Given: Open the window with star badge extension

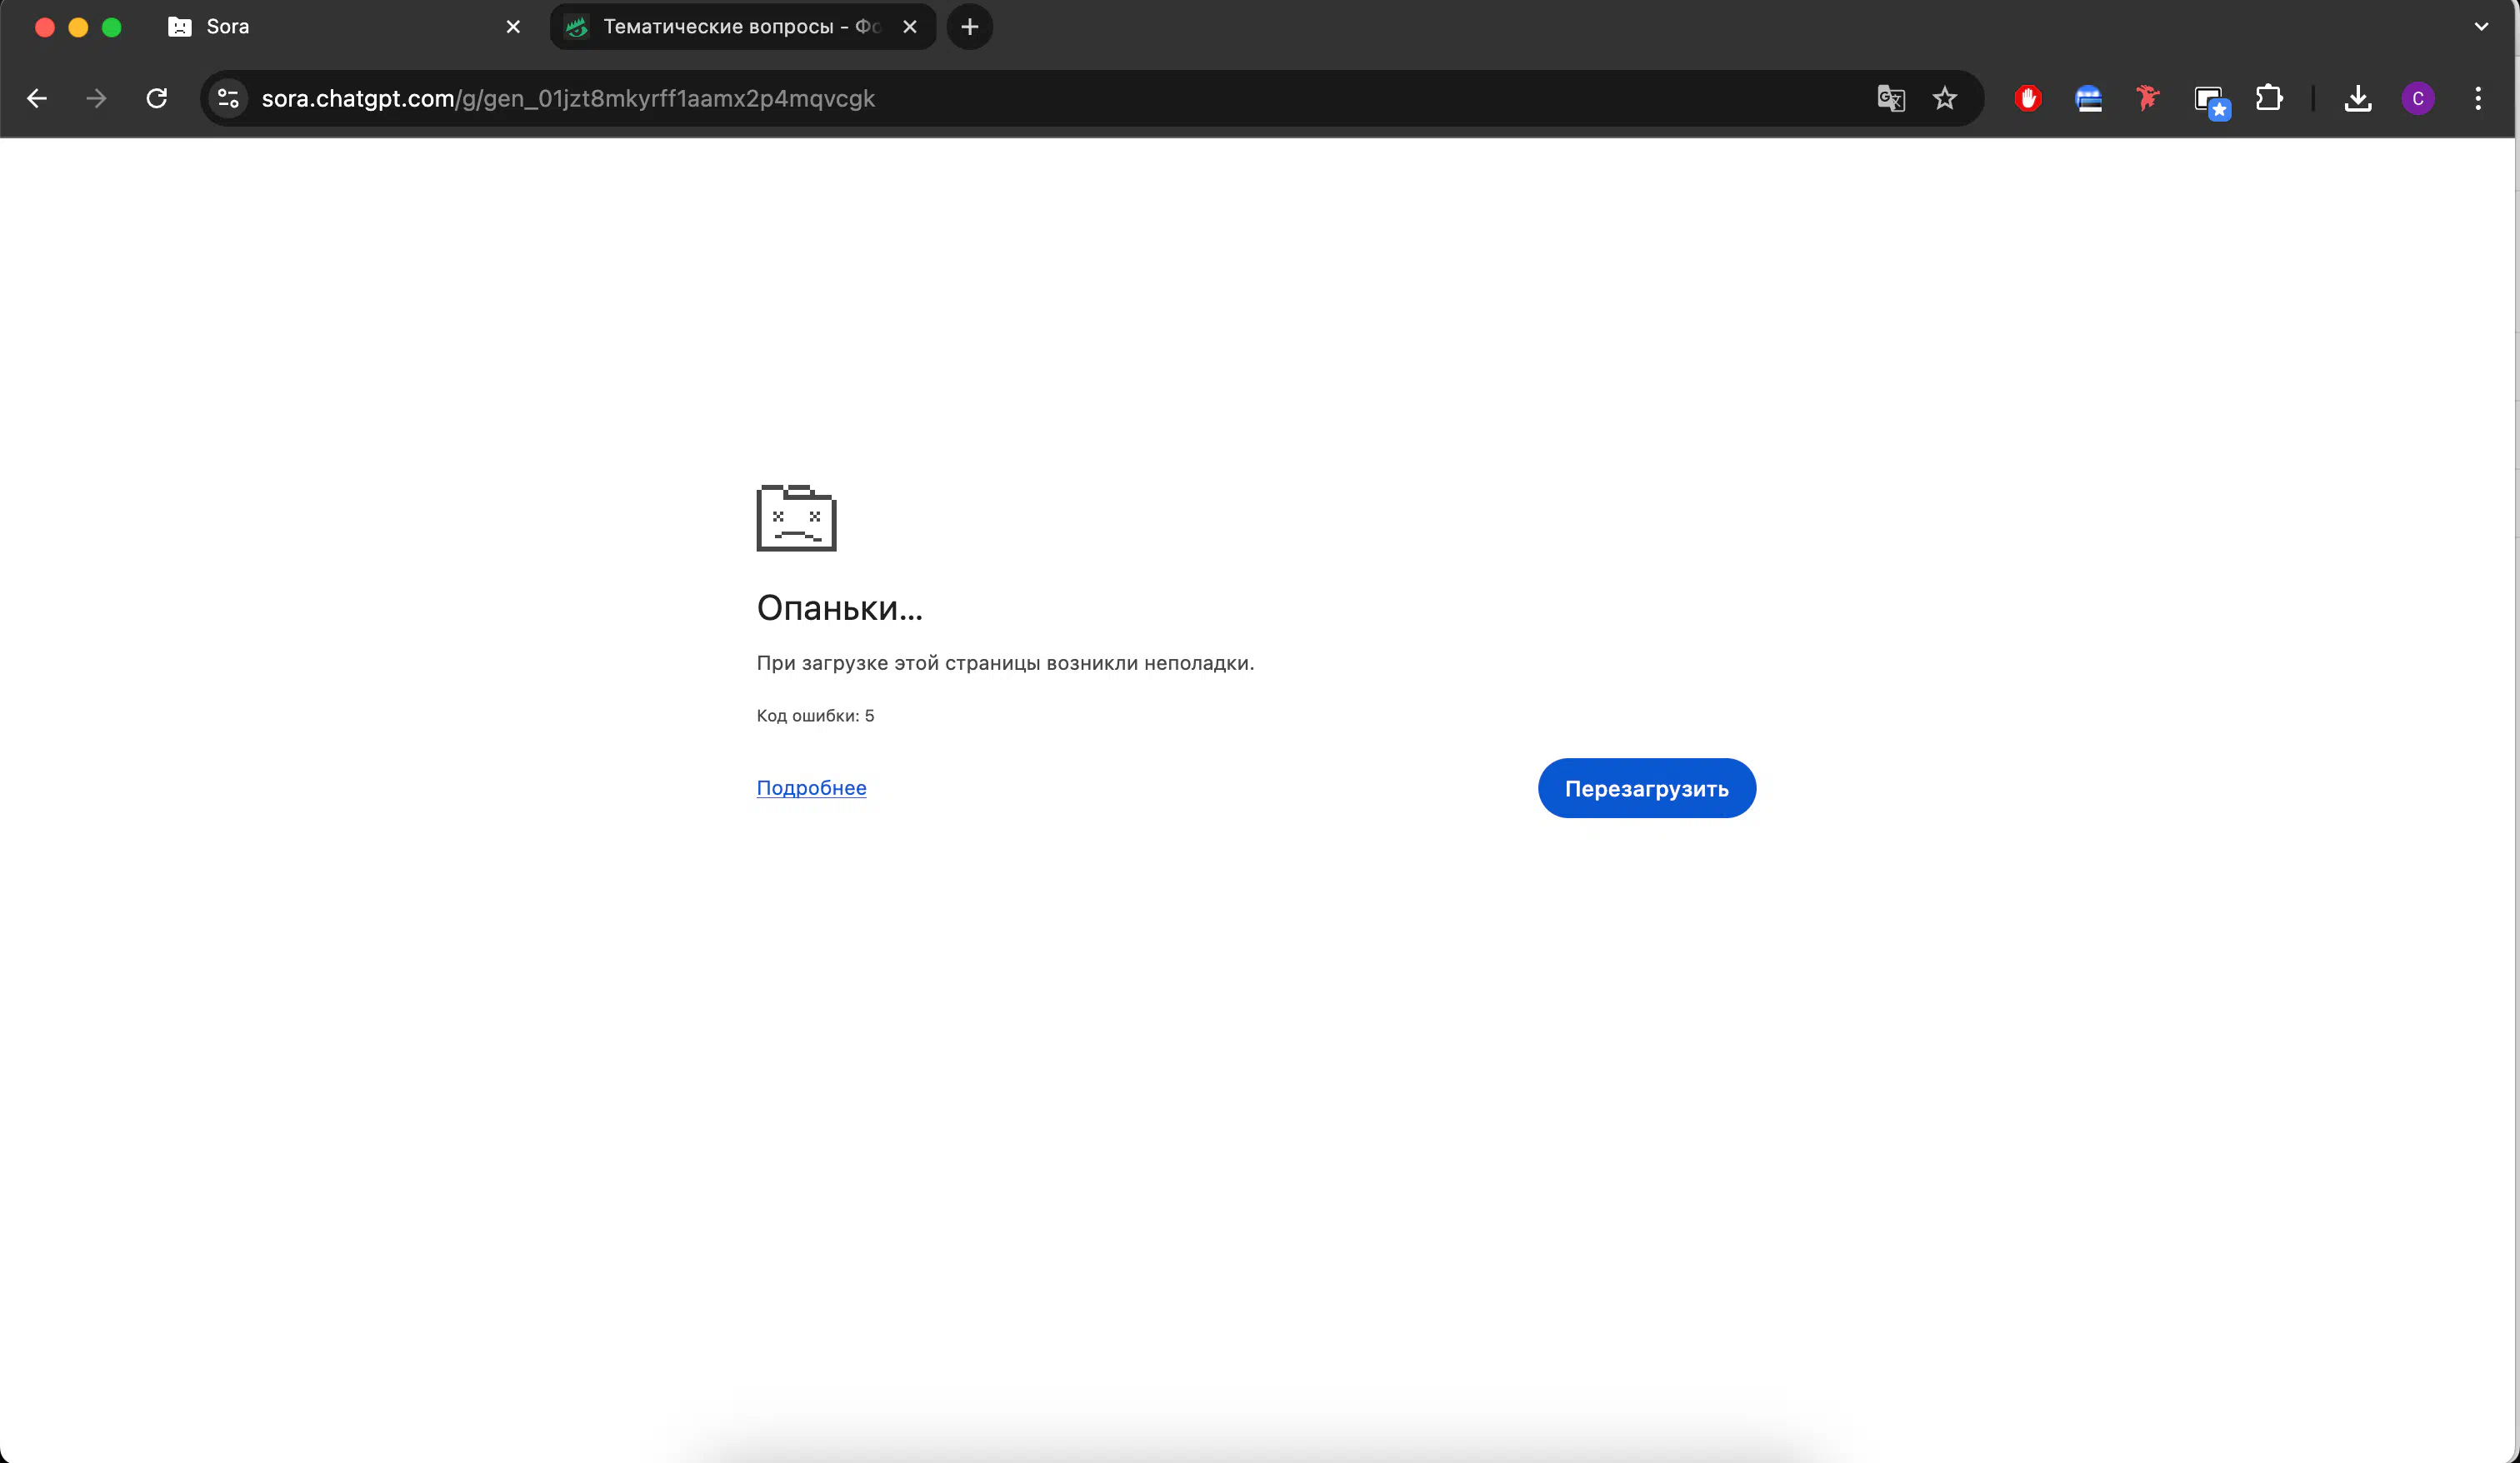Looking at the screenshot, I should click(x=2211, y=101).
